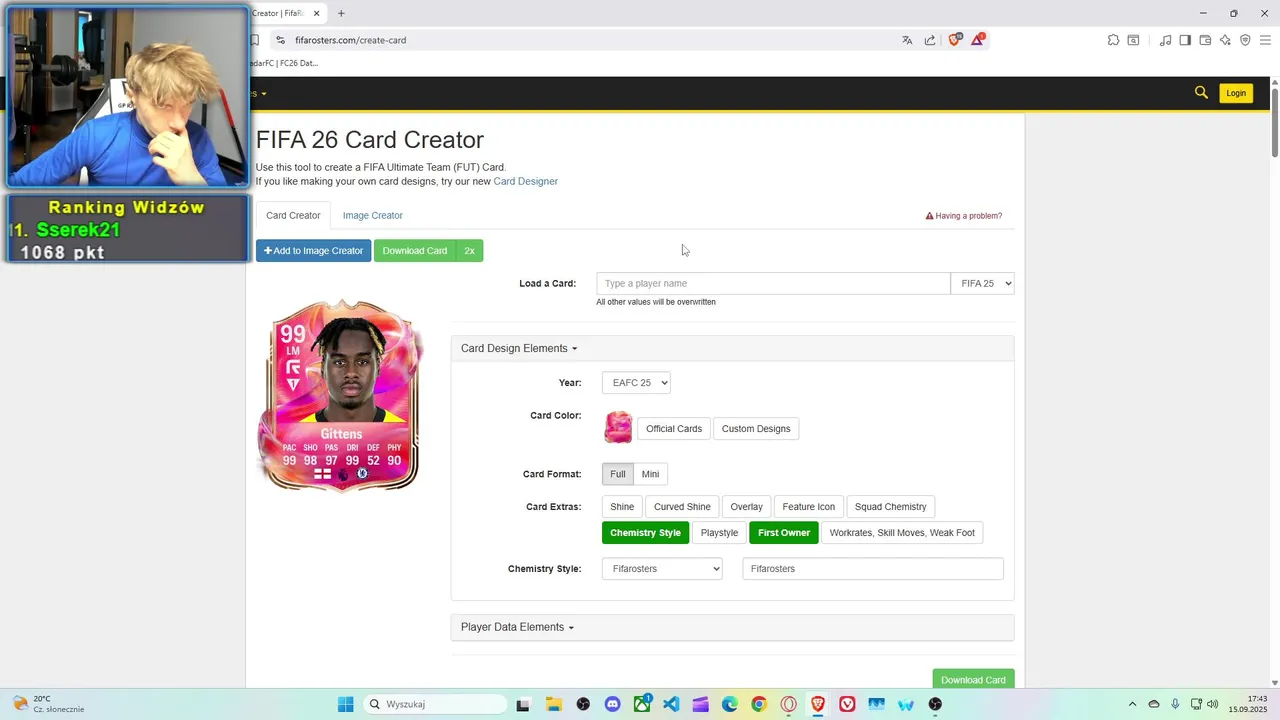The height and width of the screenshot is (720, 1280).
Task: Open the Brave Rewards triangle icon
Action: (977, 40)
